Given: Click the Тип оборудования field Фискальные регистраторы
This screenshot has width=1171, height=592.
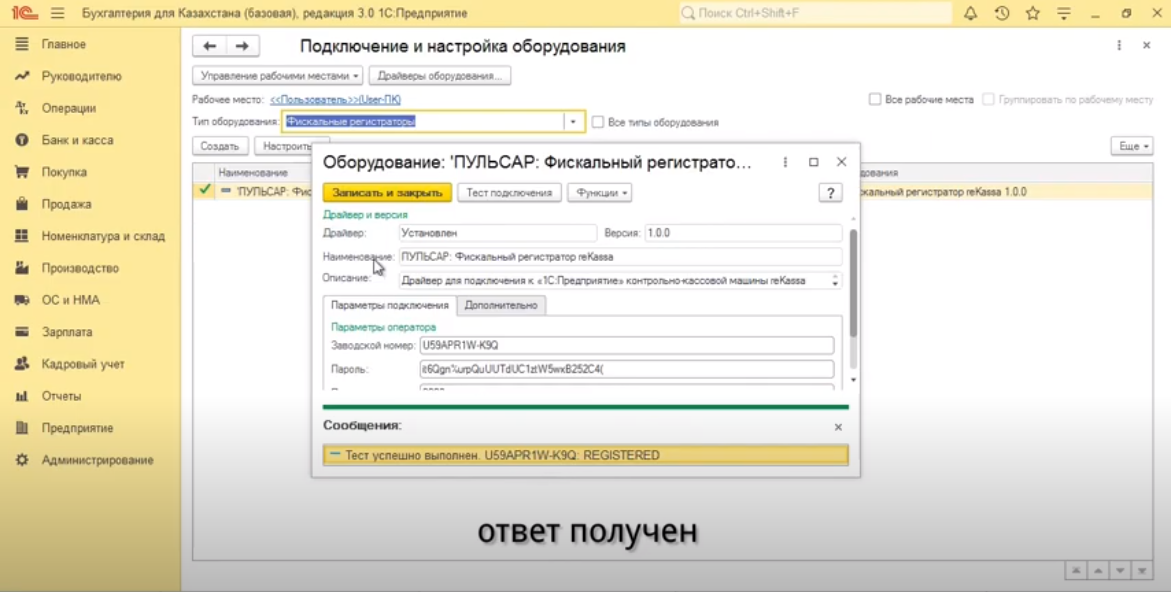Looking at the screenshot, I should tap(423, 122).
